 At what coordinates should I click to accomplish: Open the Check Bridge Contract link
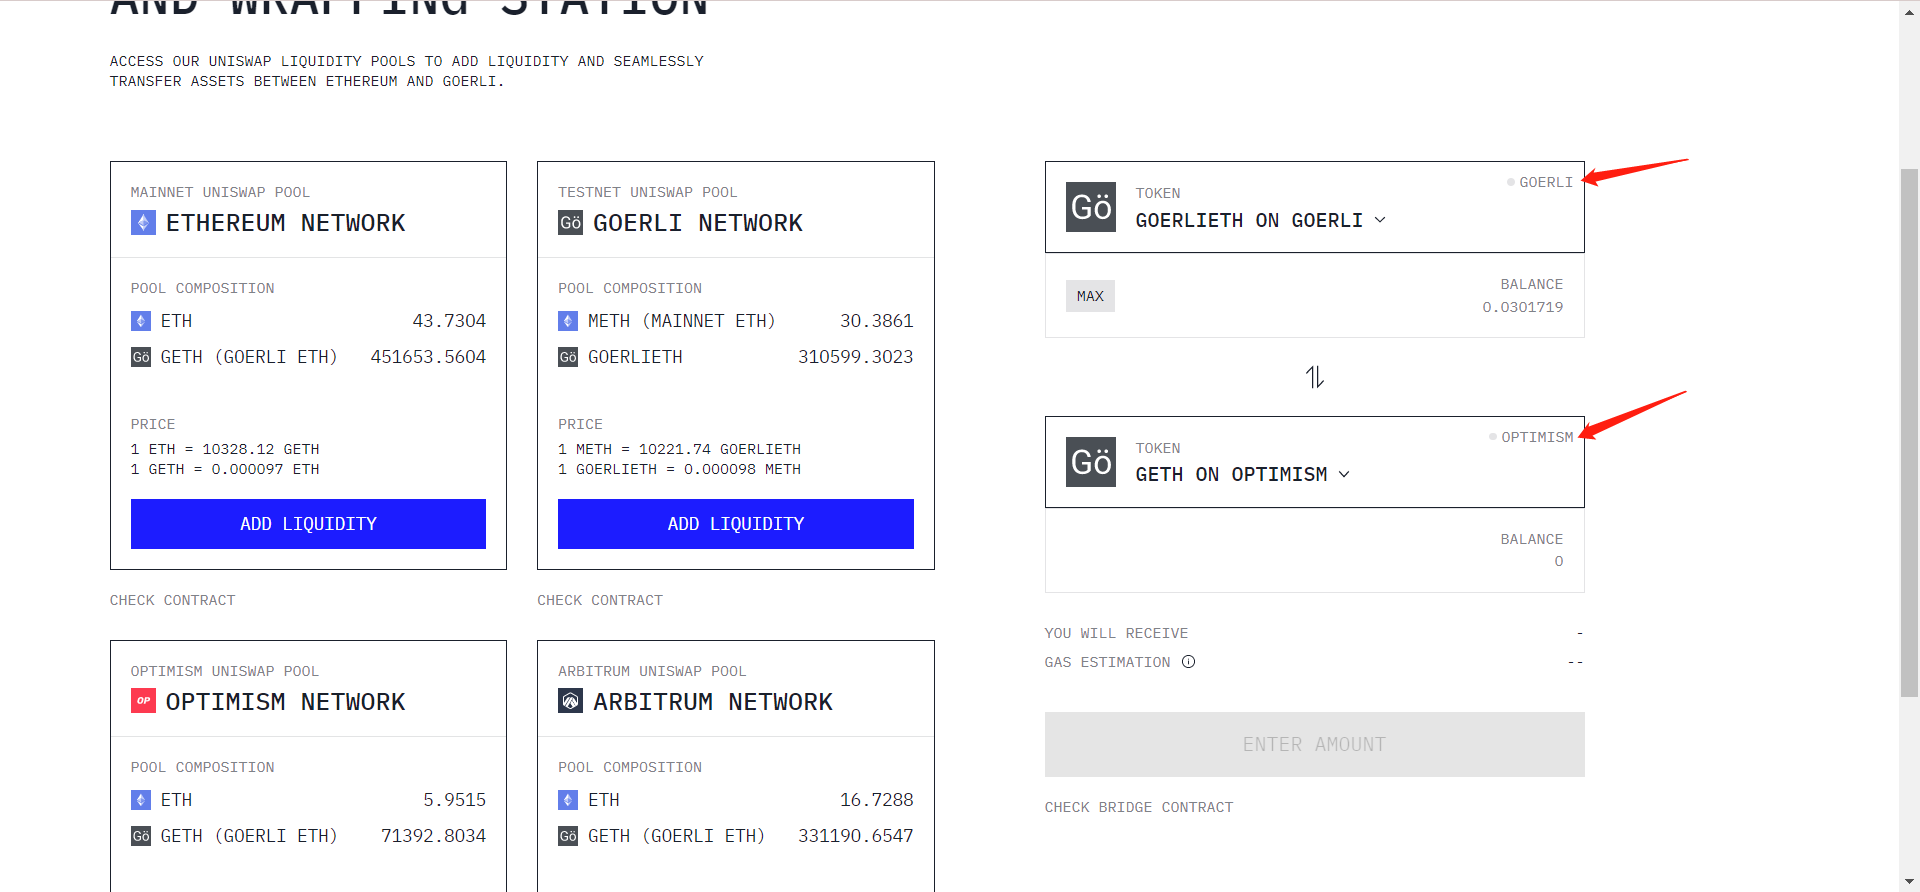[1139, 807]
